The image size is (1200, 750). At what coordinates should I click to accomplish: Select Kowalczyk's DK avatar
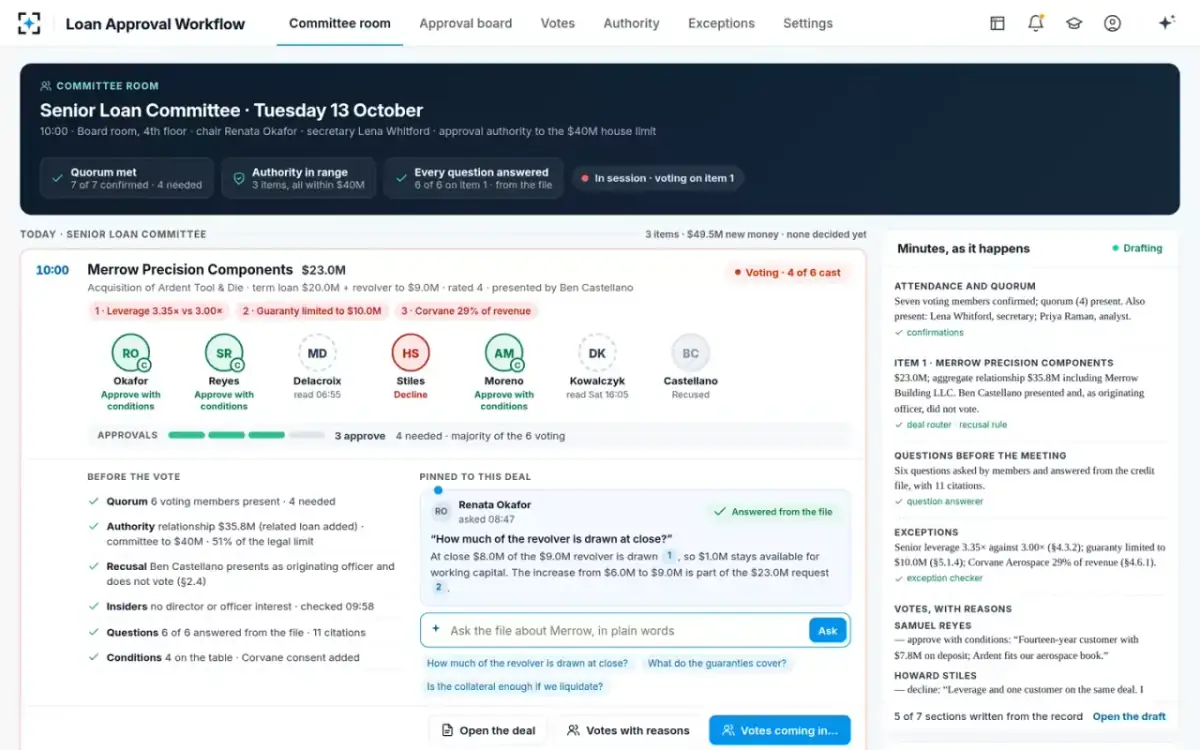[x=597, y=353]
